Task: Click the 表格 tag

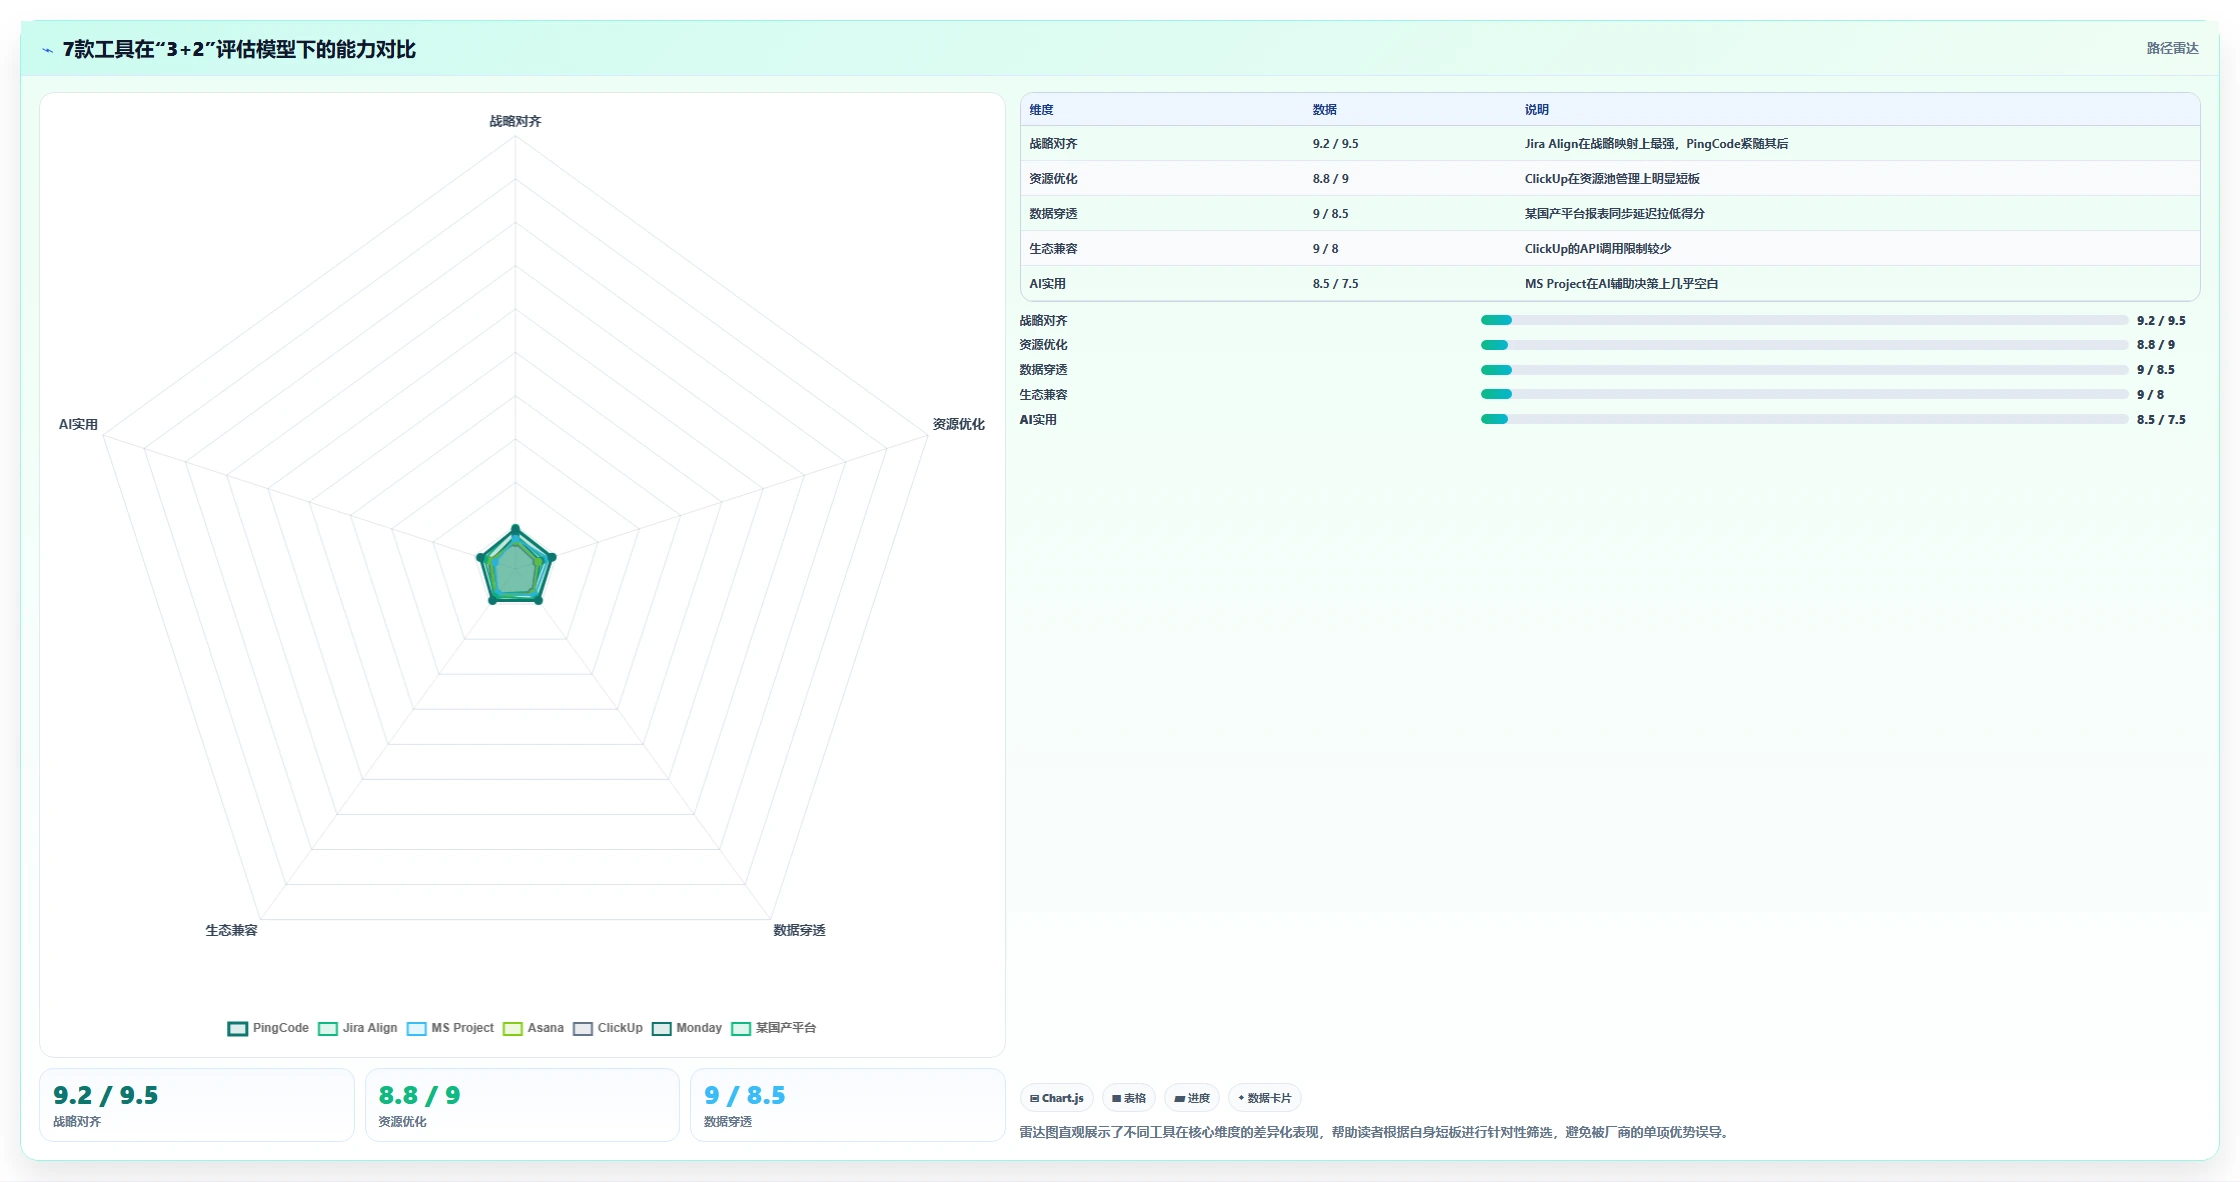Action: coord(1129,1098)
